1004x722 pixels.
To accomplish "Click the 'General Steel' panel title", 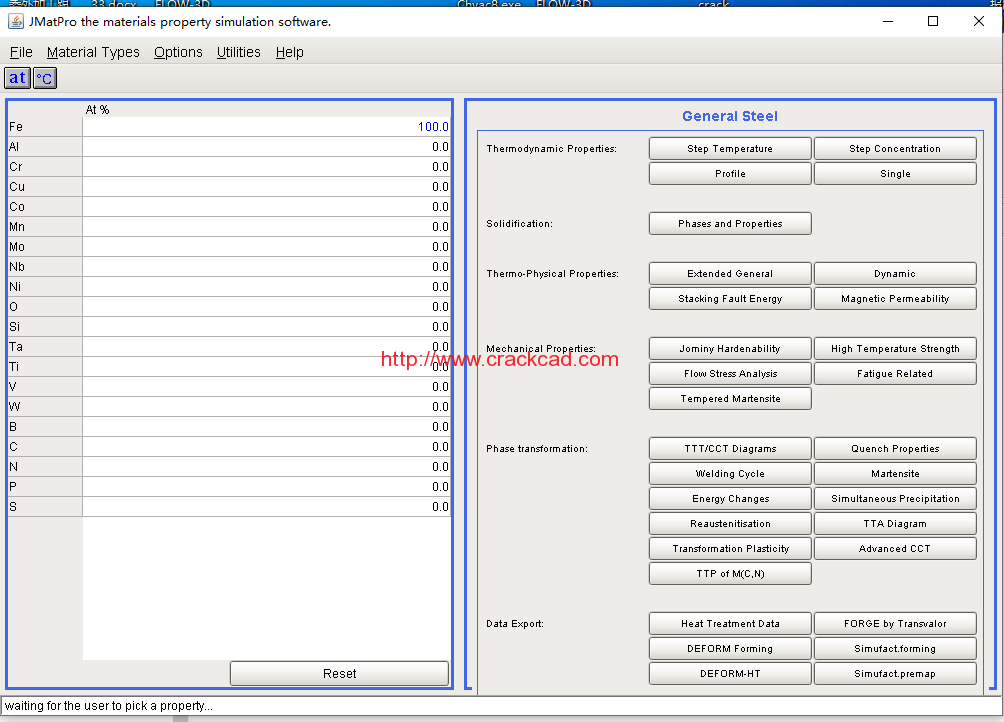I will tap(730, 116).
